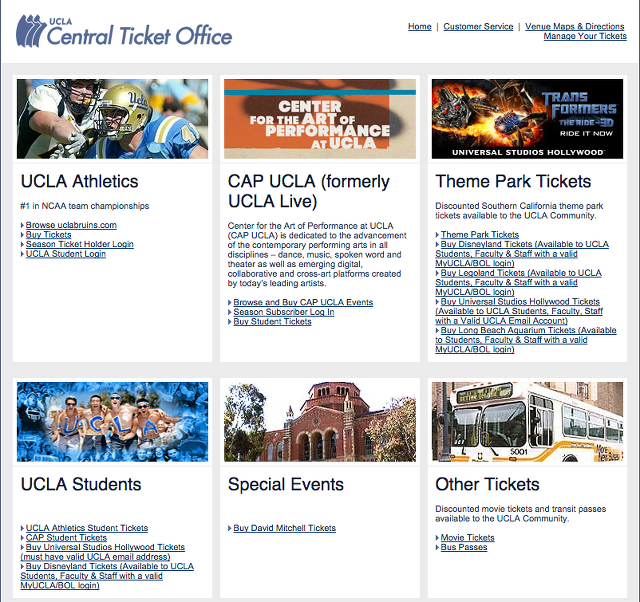Screen dimensions: 640x602
Task: Open Season Ticket Holder Login
Action: pyautogui.click(x=80, y=244)
